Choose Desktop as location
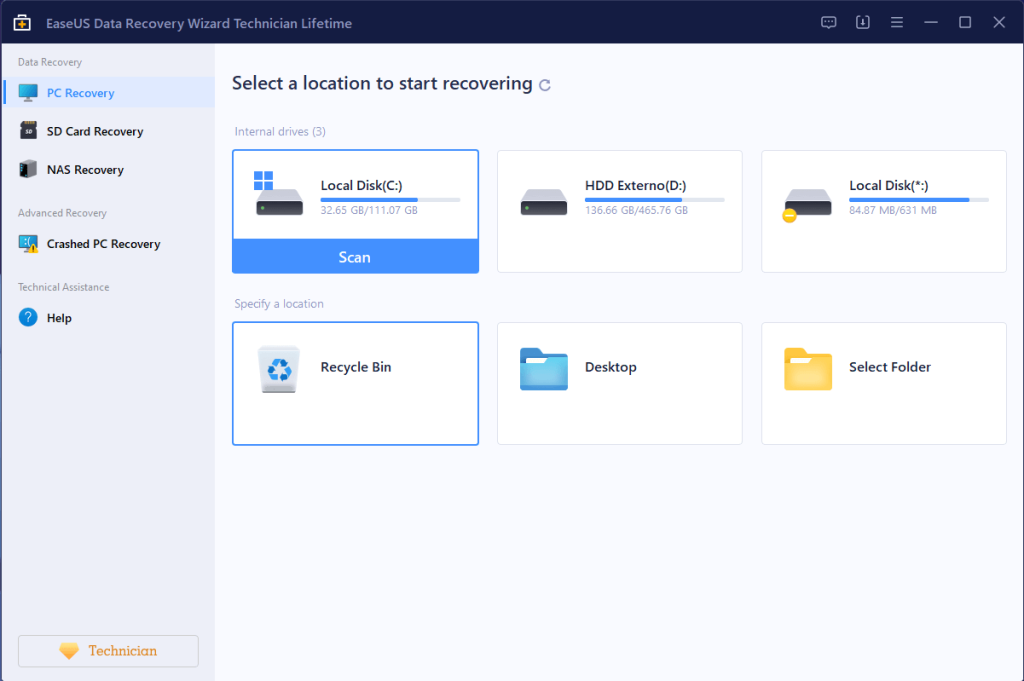 click(620, 383)
